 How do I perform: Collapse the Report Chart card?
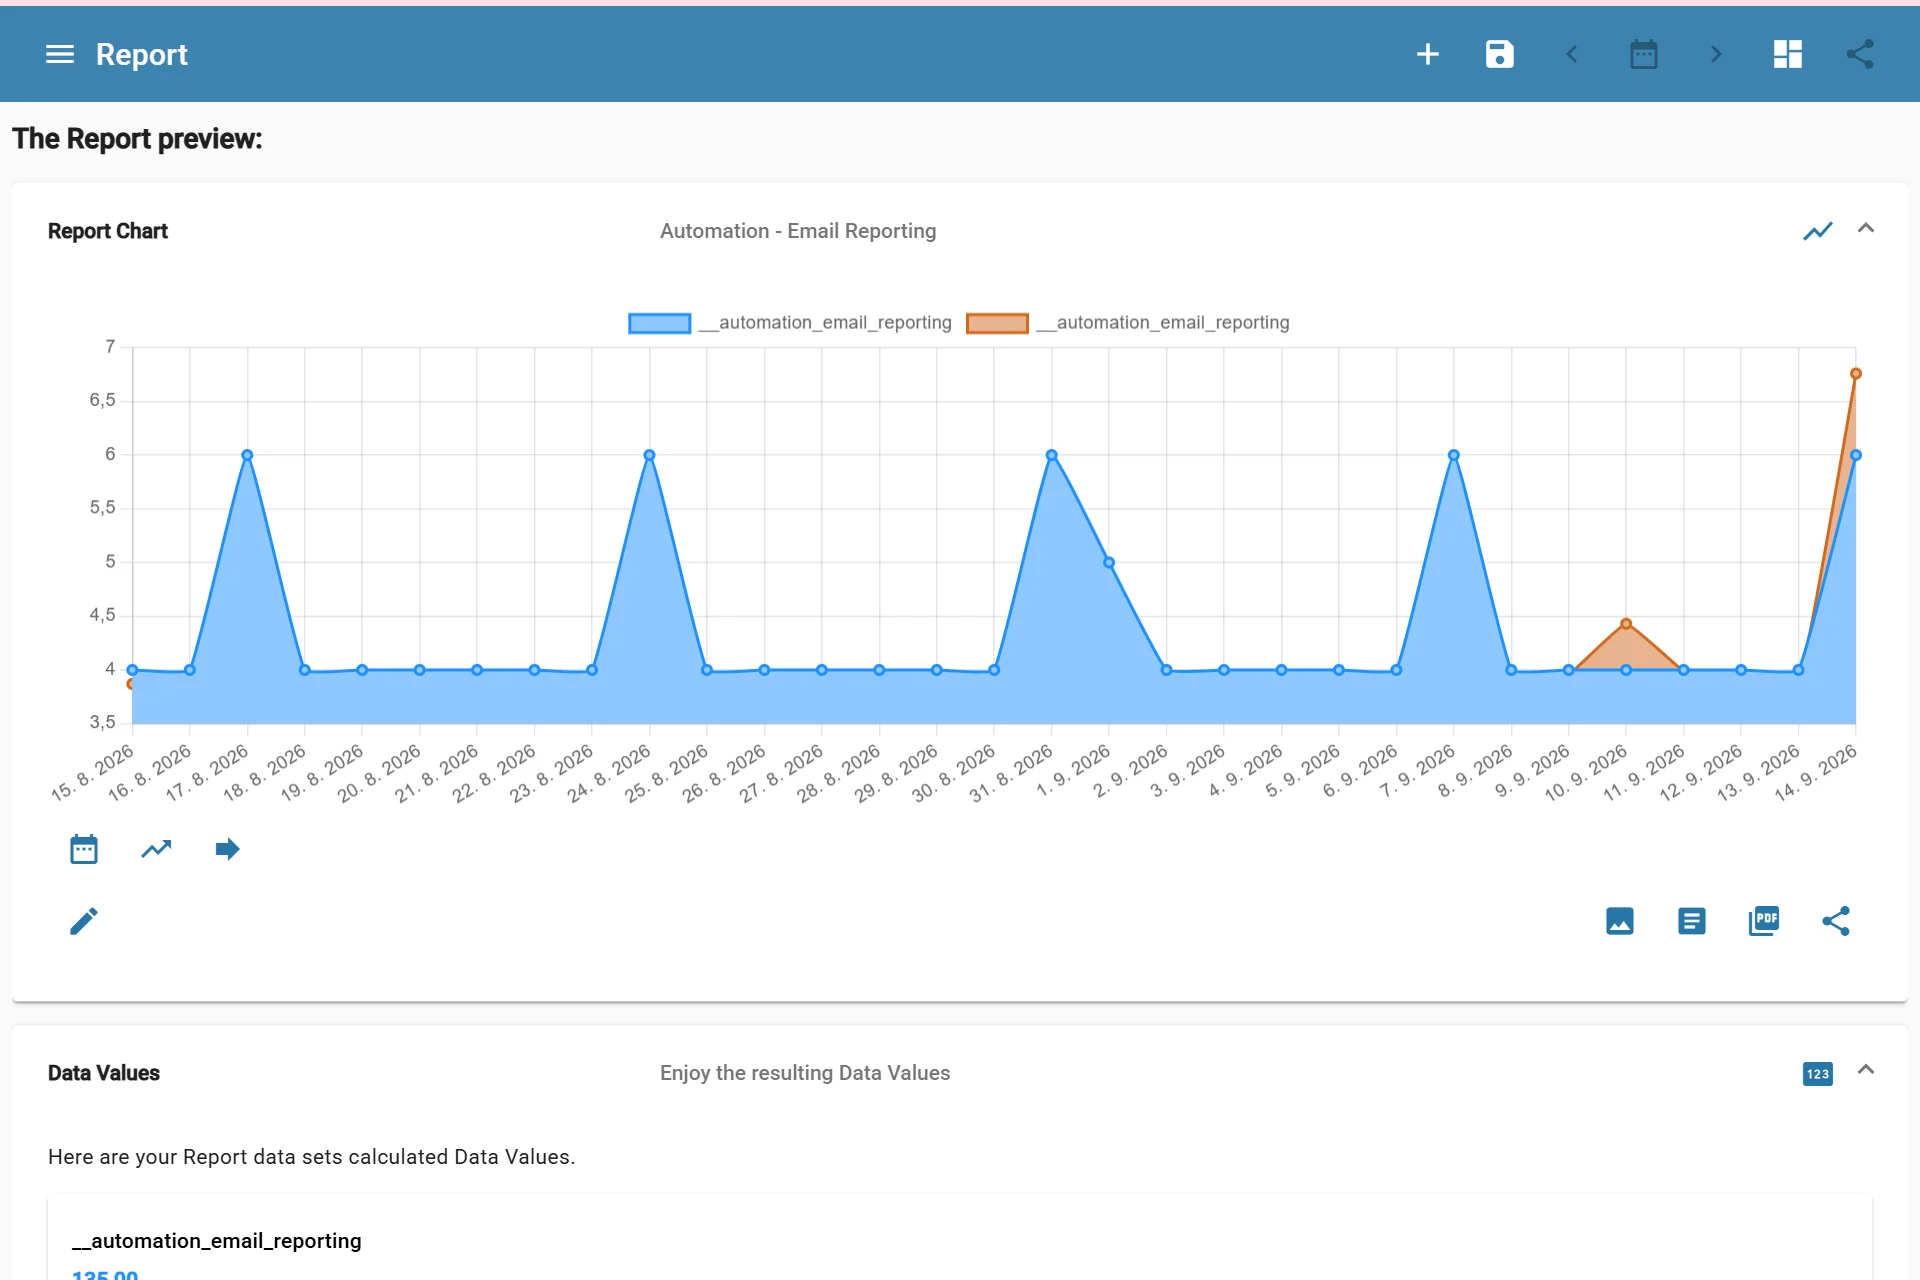(1866, 229)
